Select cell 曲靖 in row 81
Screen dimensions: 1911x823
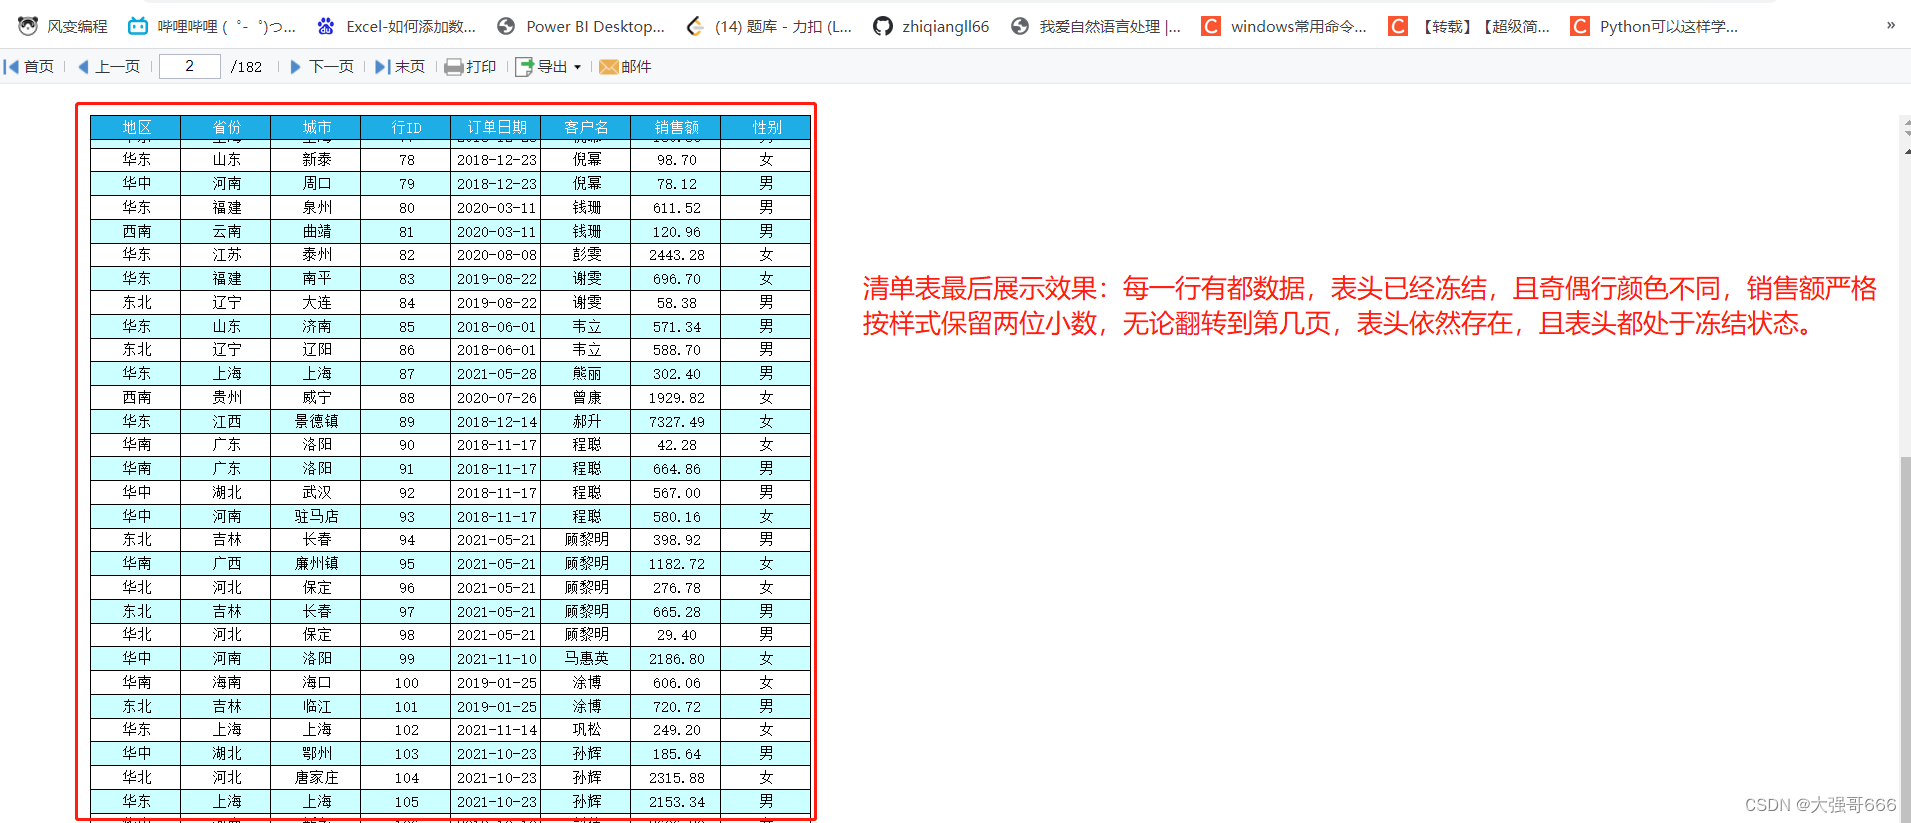coord(316,232)
